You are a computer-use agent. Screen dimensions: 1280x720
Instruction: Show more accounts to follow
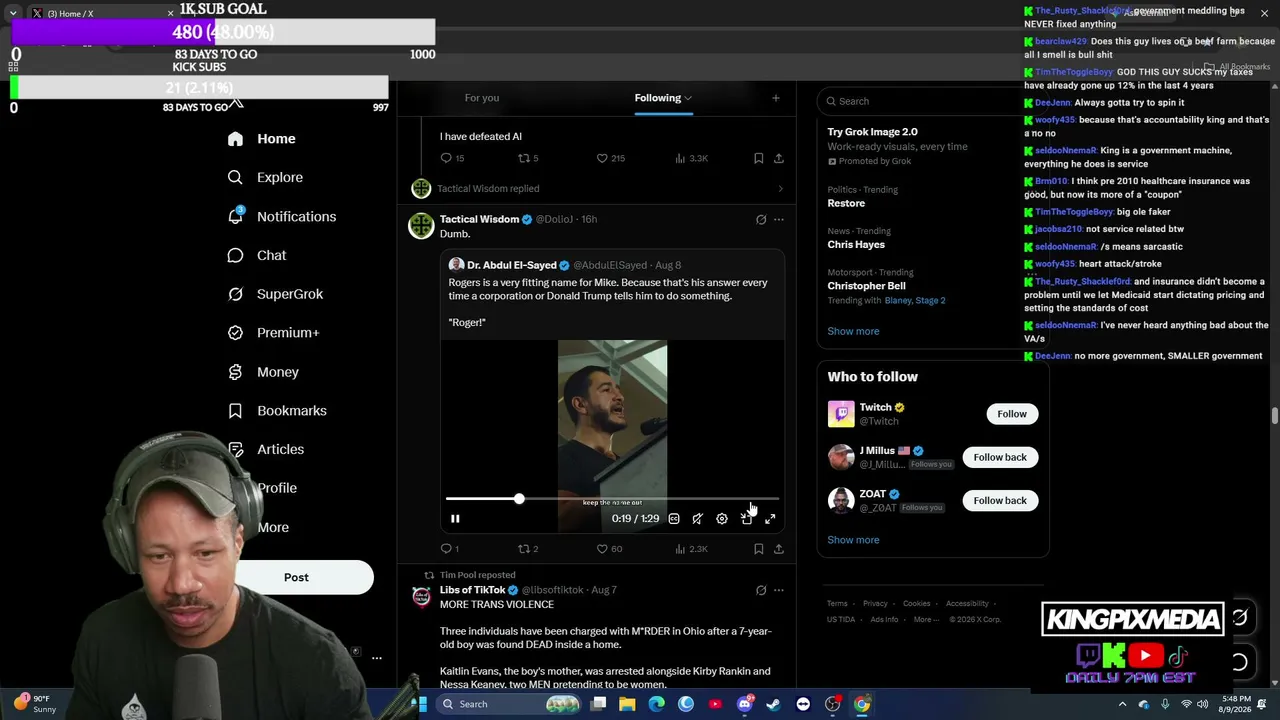[x=853, y=540]
